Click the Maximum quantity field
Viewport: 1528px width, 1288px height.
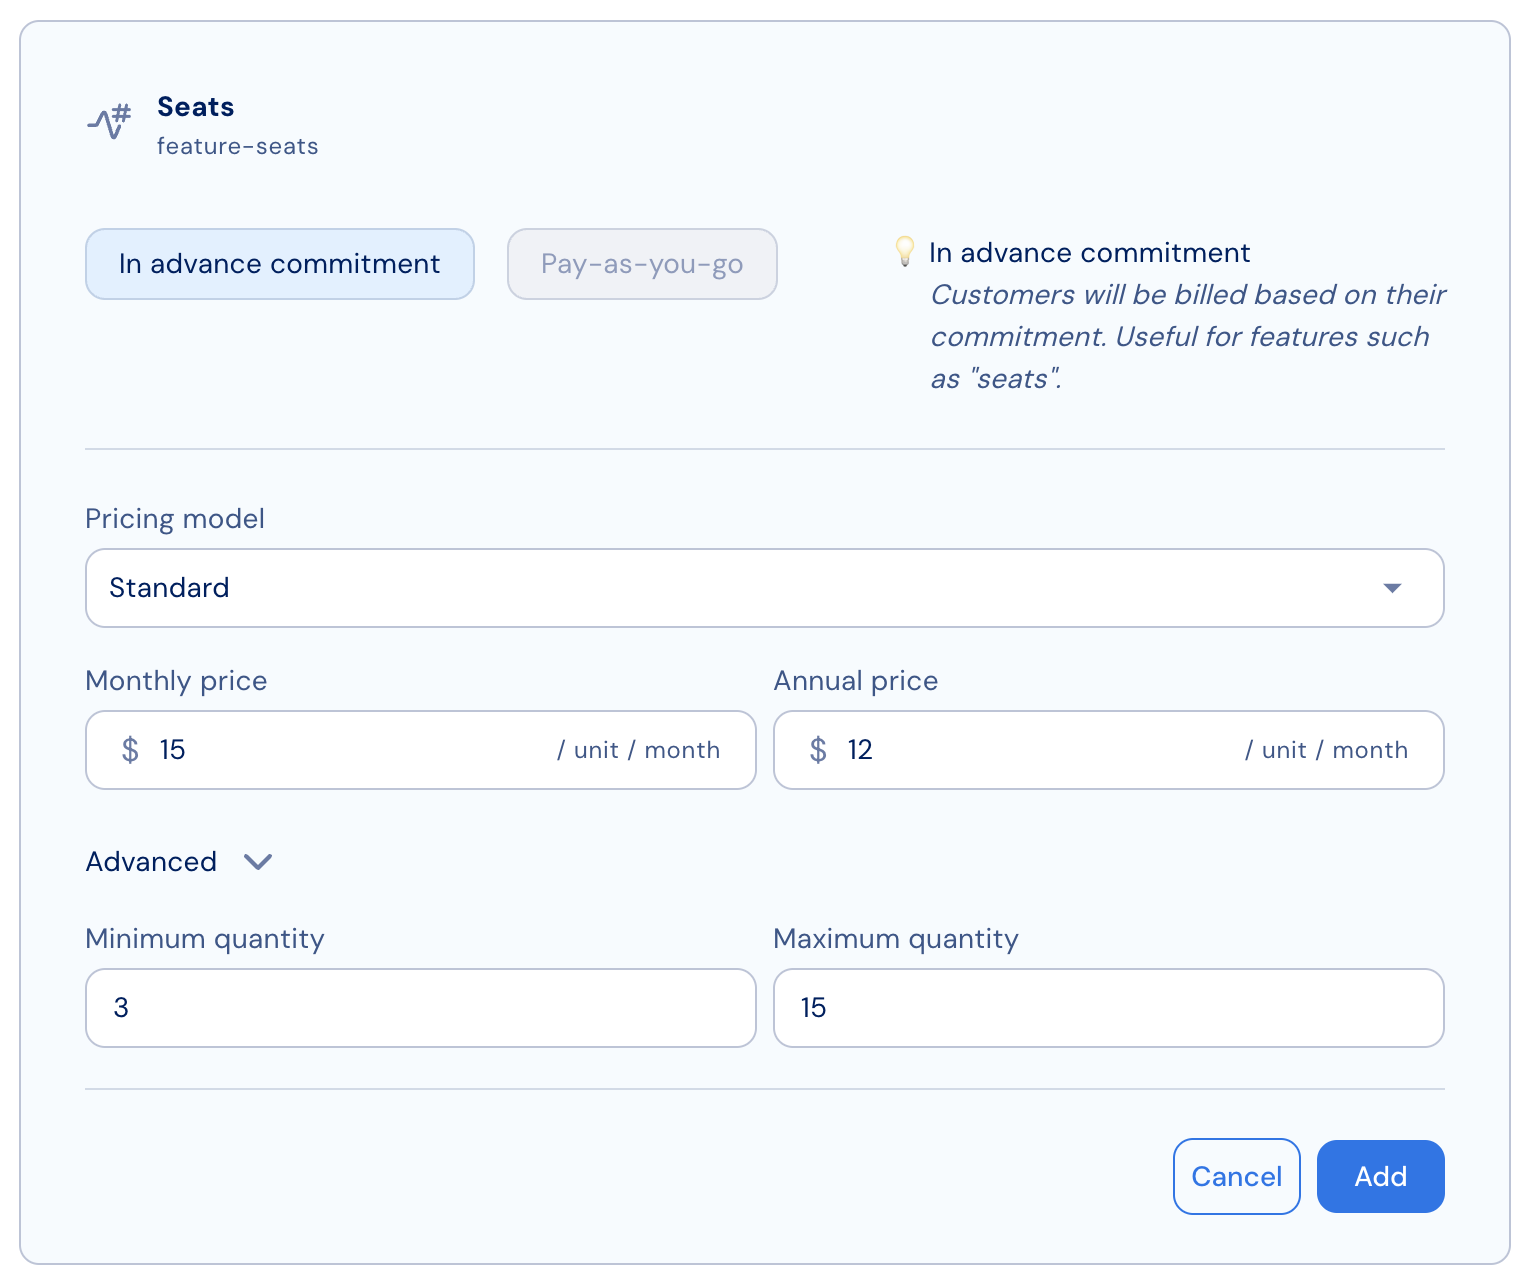point(1108,1008)
